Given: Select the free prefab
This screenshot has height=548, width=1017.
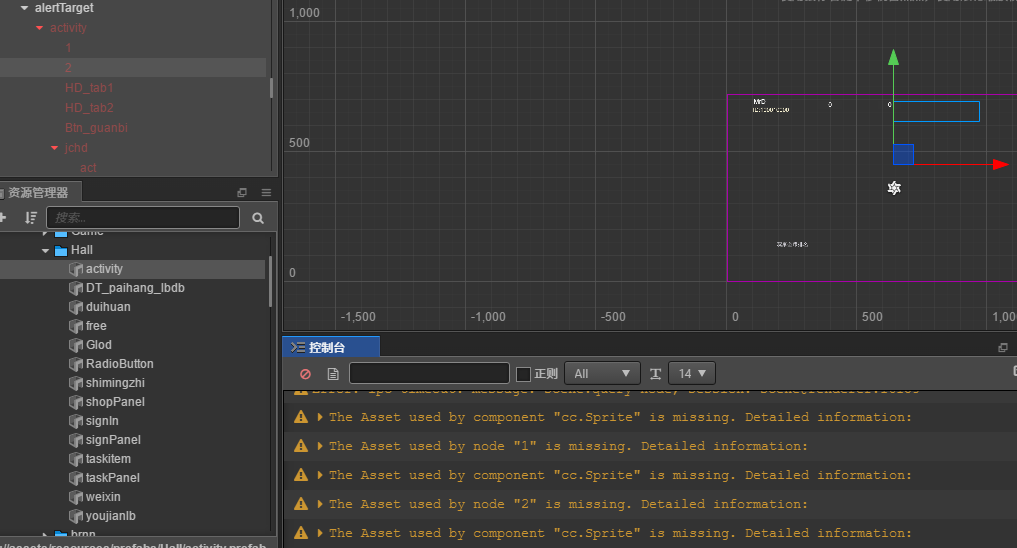Looking at the screenshot, I should pos(96,326).
